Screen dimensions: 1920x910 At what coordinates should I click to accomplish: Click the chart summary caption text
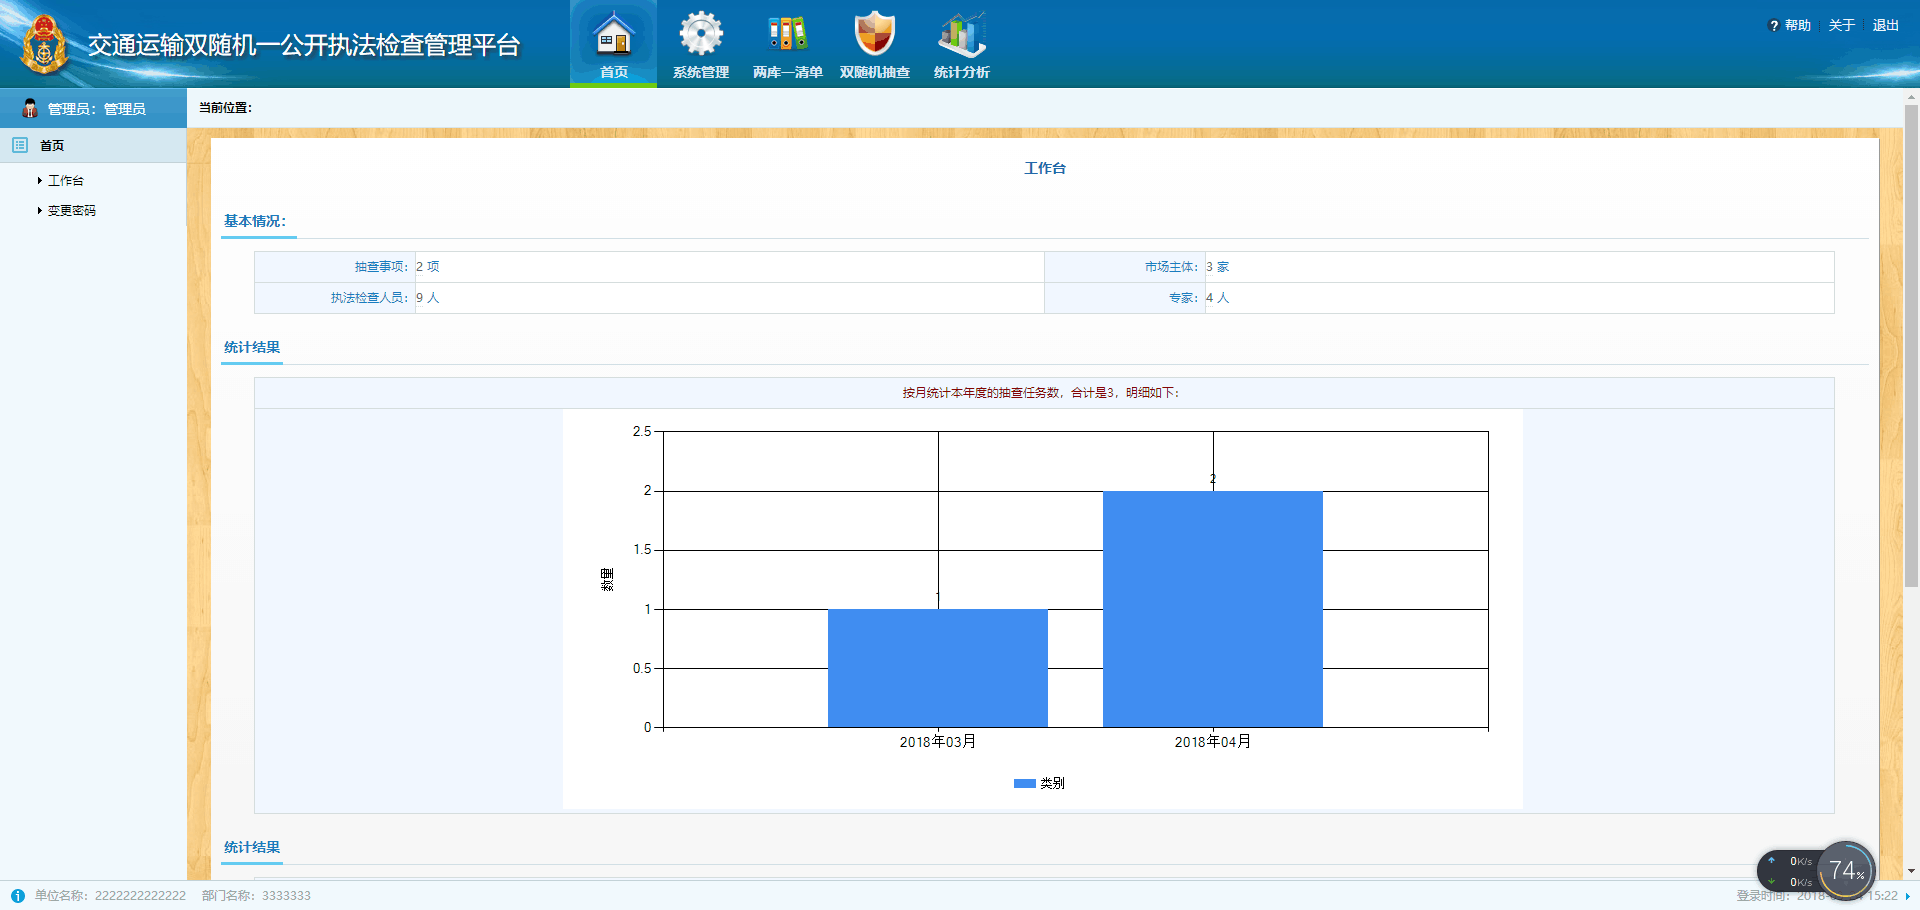[1041, 393]
